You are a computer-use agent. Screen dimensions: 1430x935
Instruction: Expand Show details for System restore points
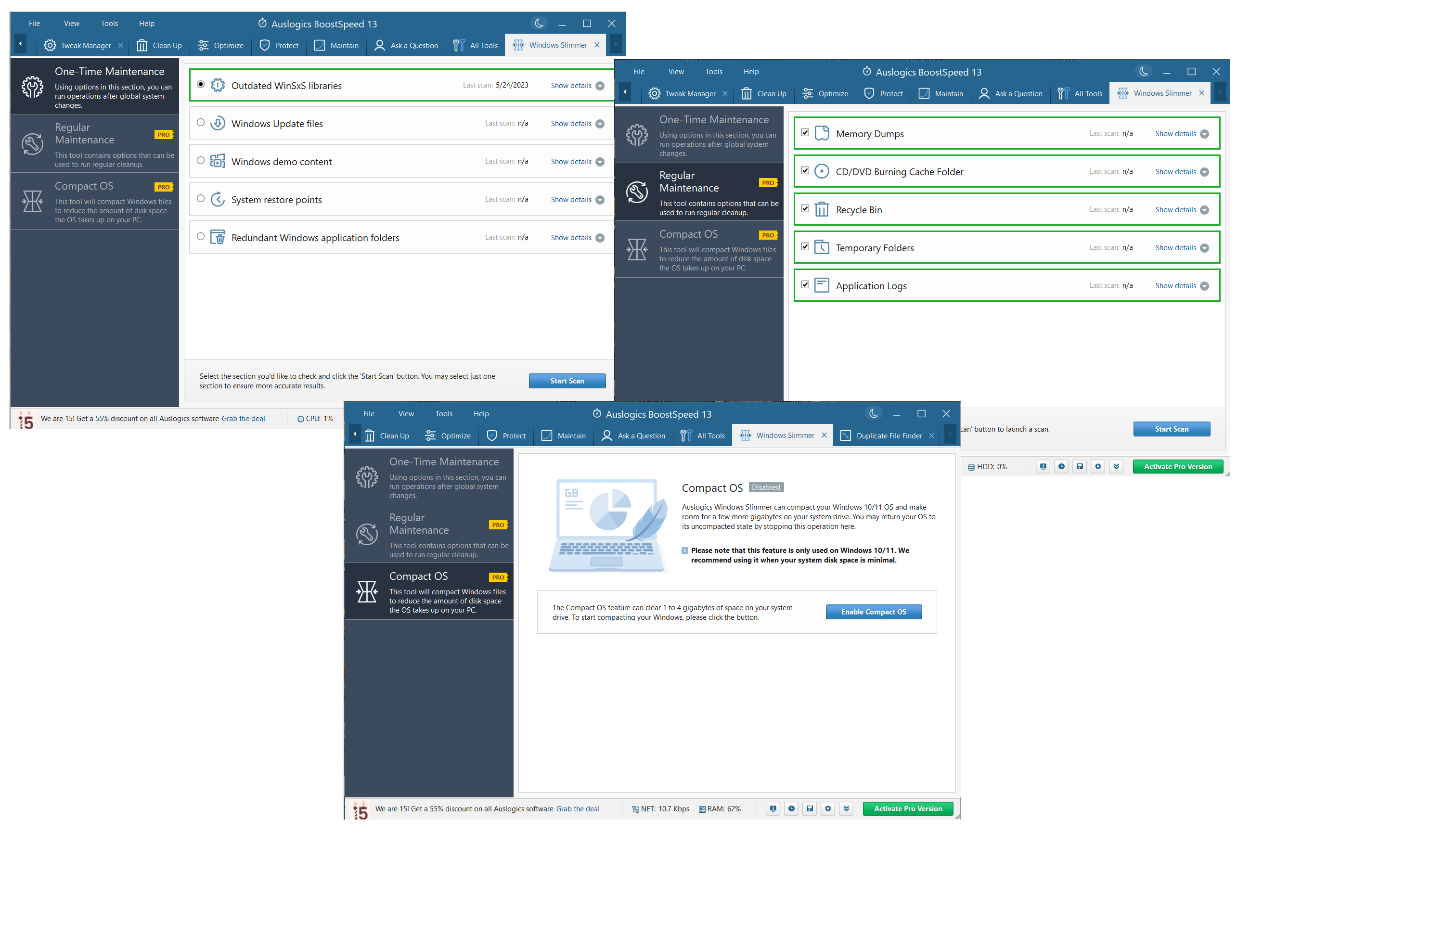[577, 200]
